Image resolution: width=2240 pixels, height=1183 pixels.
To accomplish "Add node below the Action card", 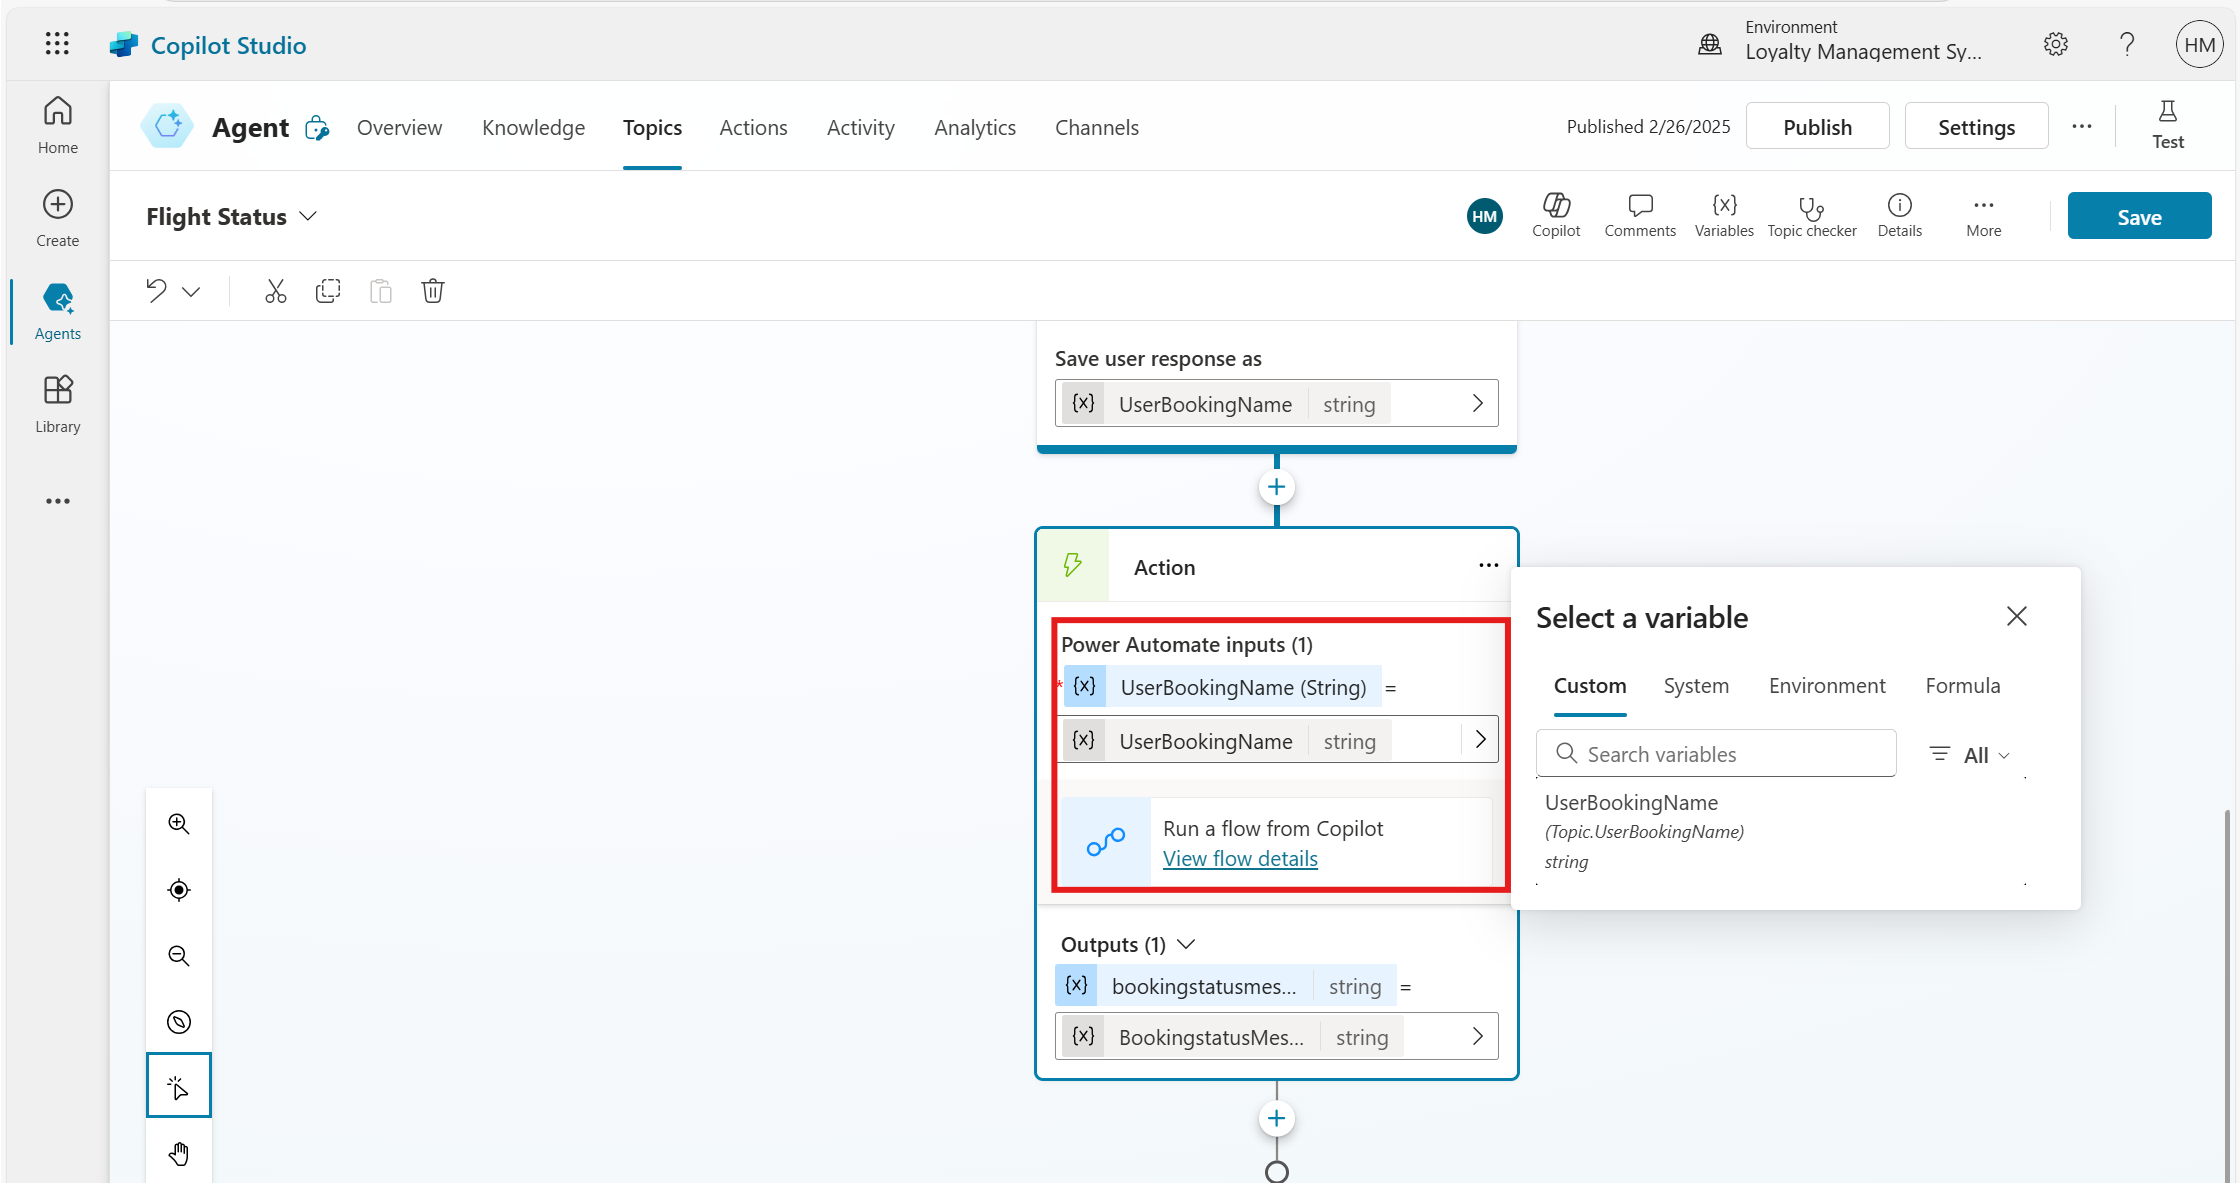I will tap(1276, 1118).
